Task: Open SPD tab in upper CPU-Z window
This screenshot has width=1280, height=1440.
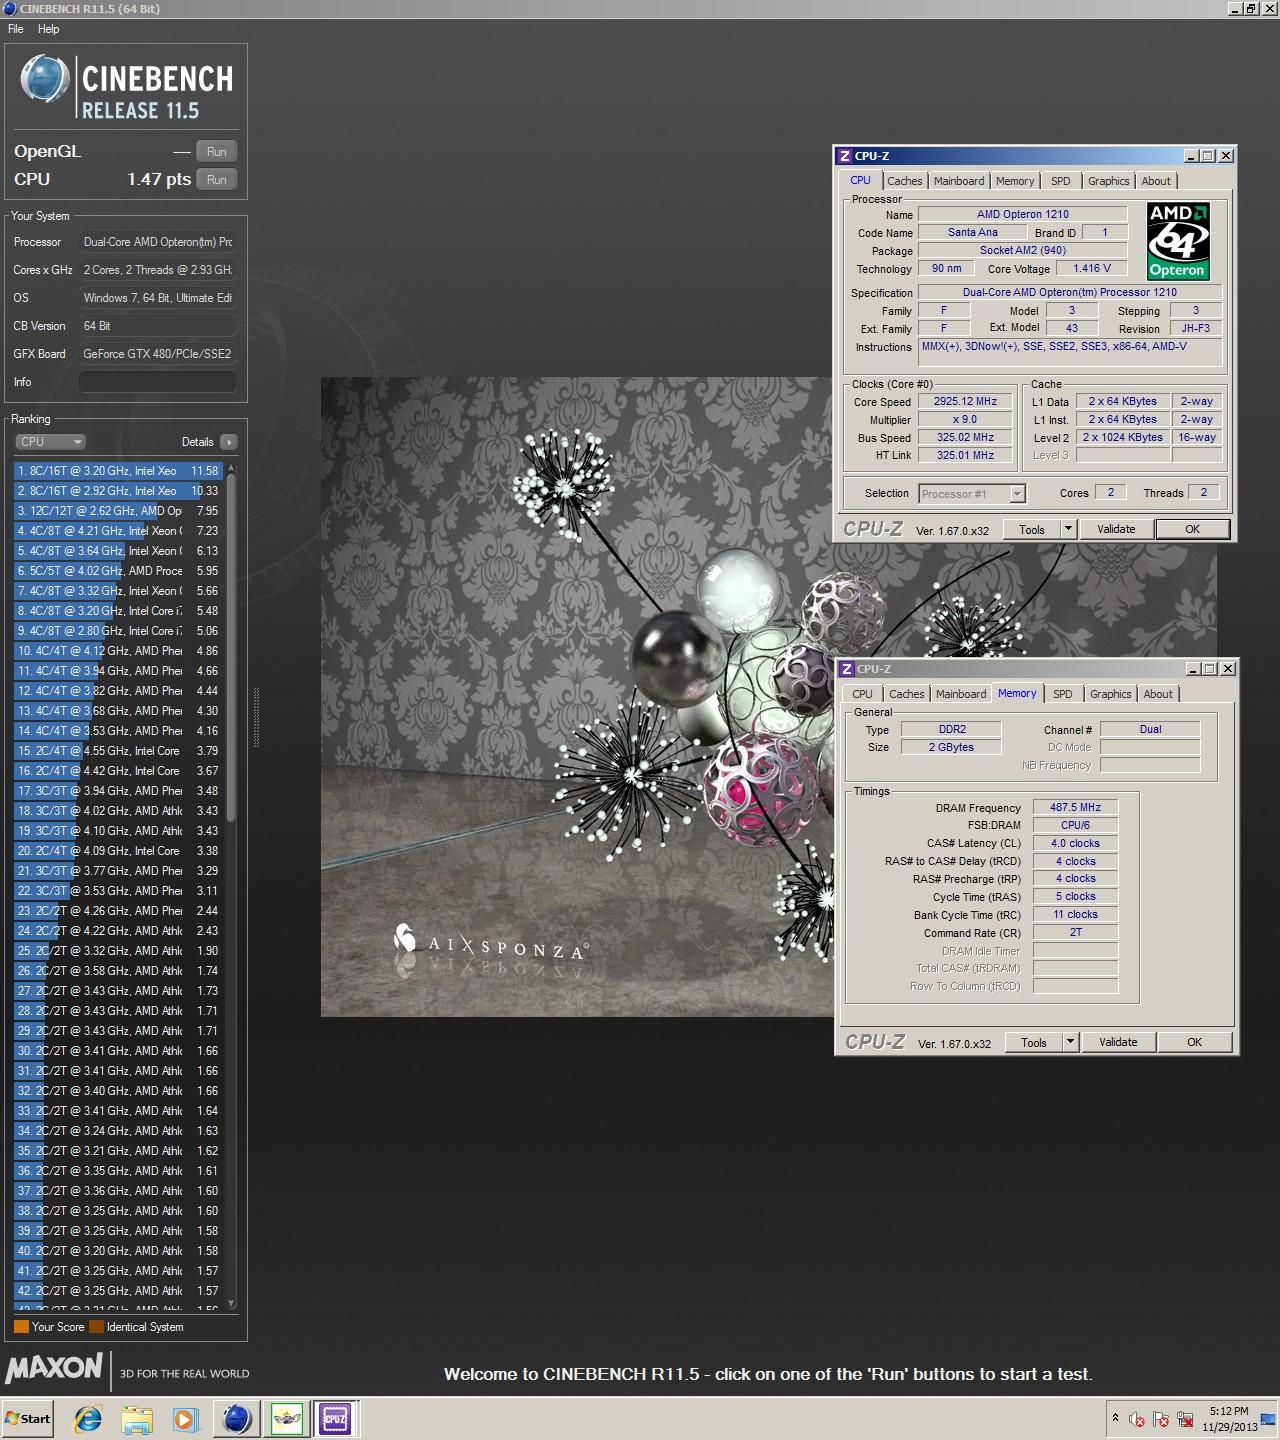Action: click(x=1061, y=181)
